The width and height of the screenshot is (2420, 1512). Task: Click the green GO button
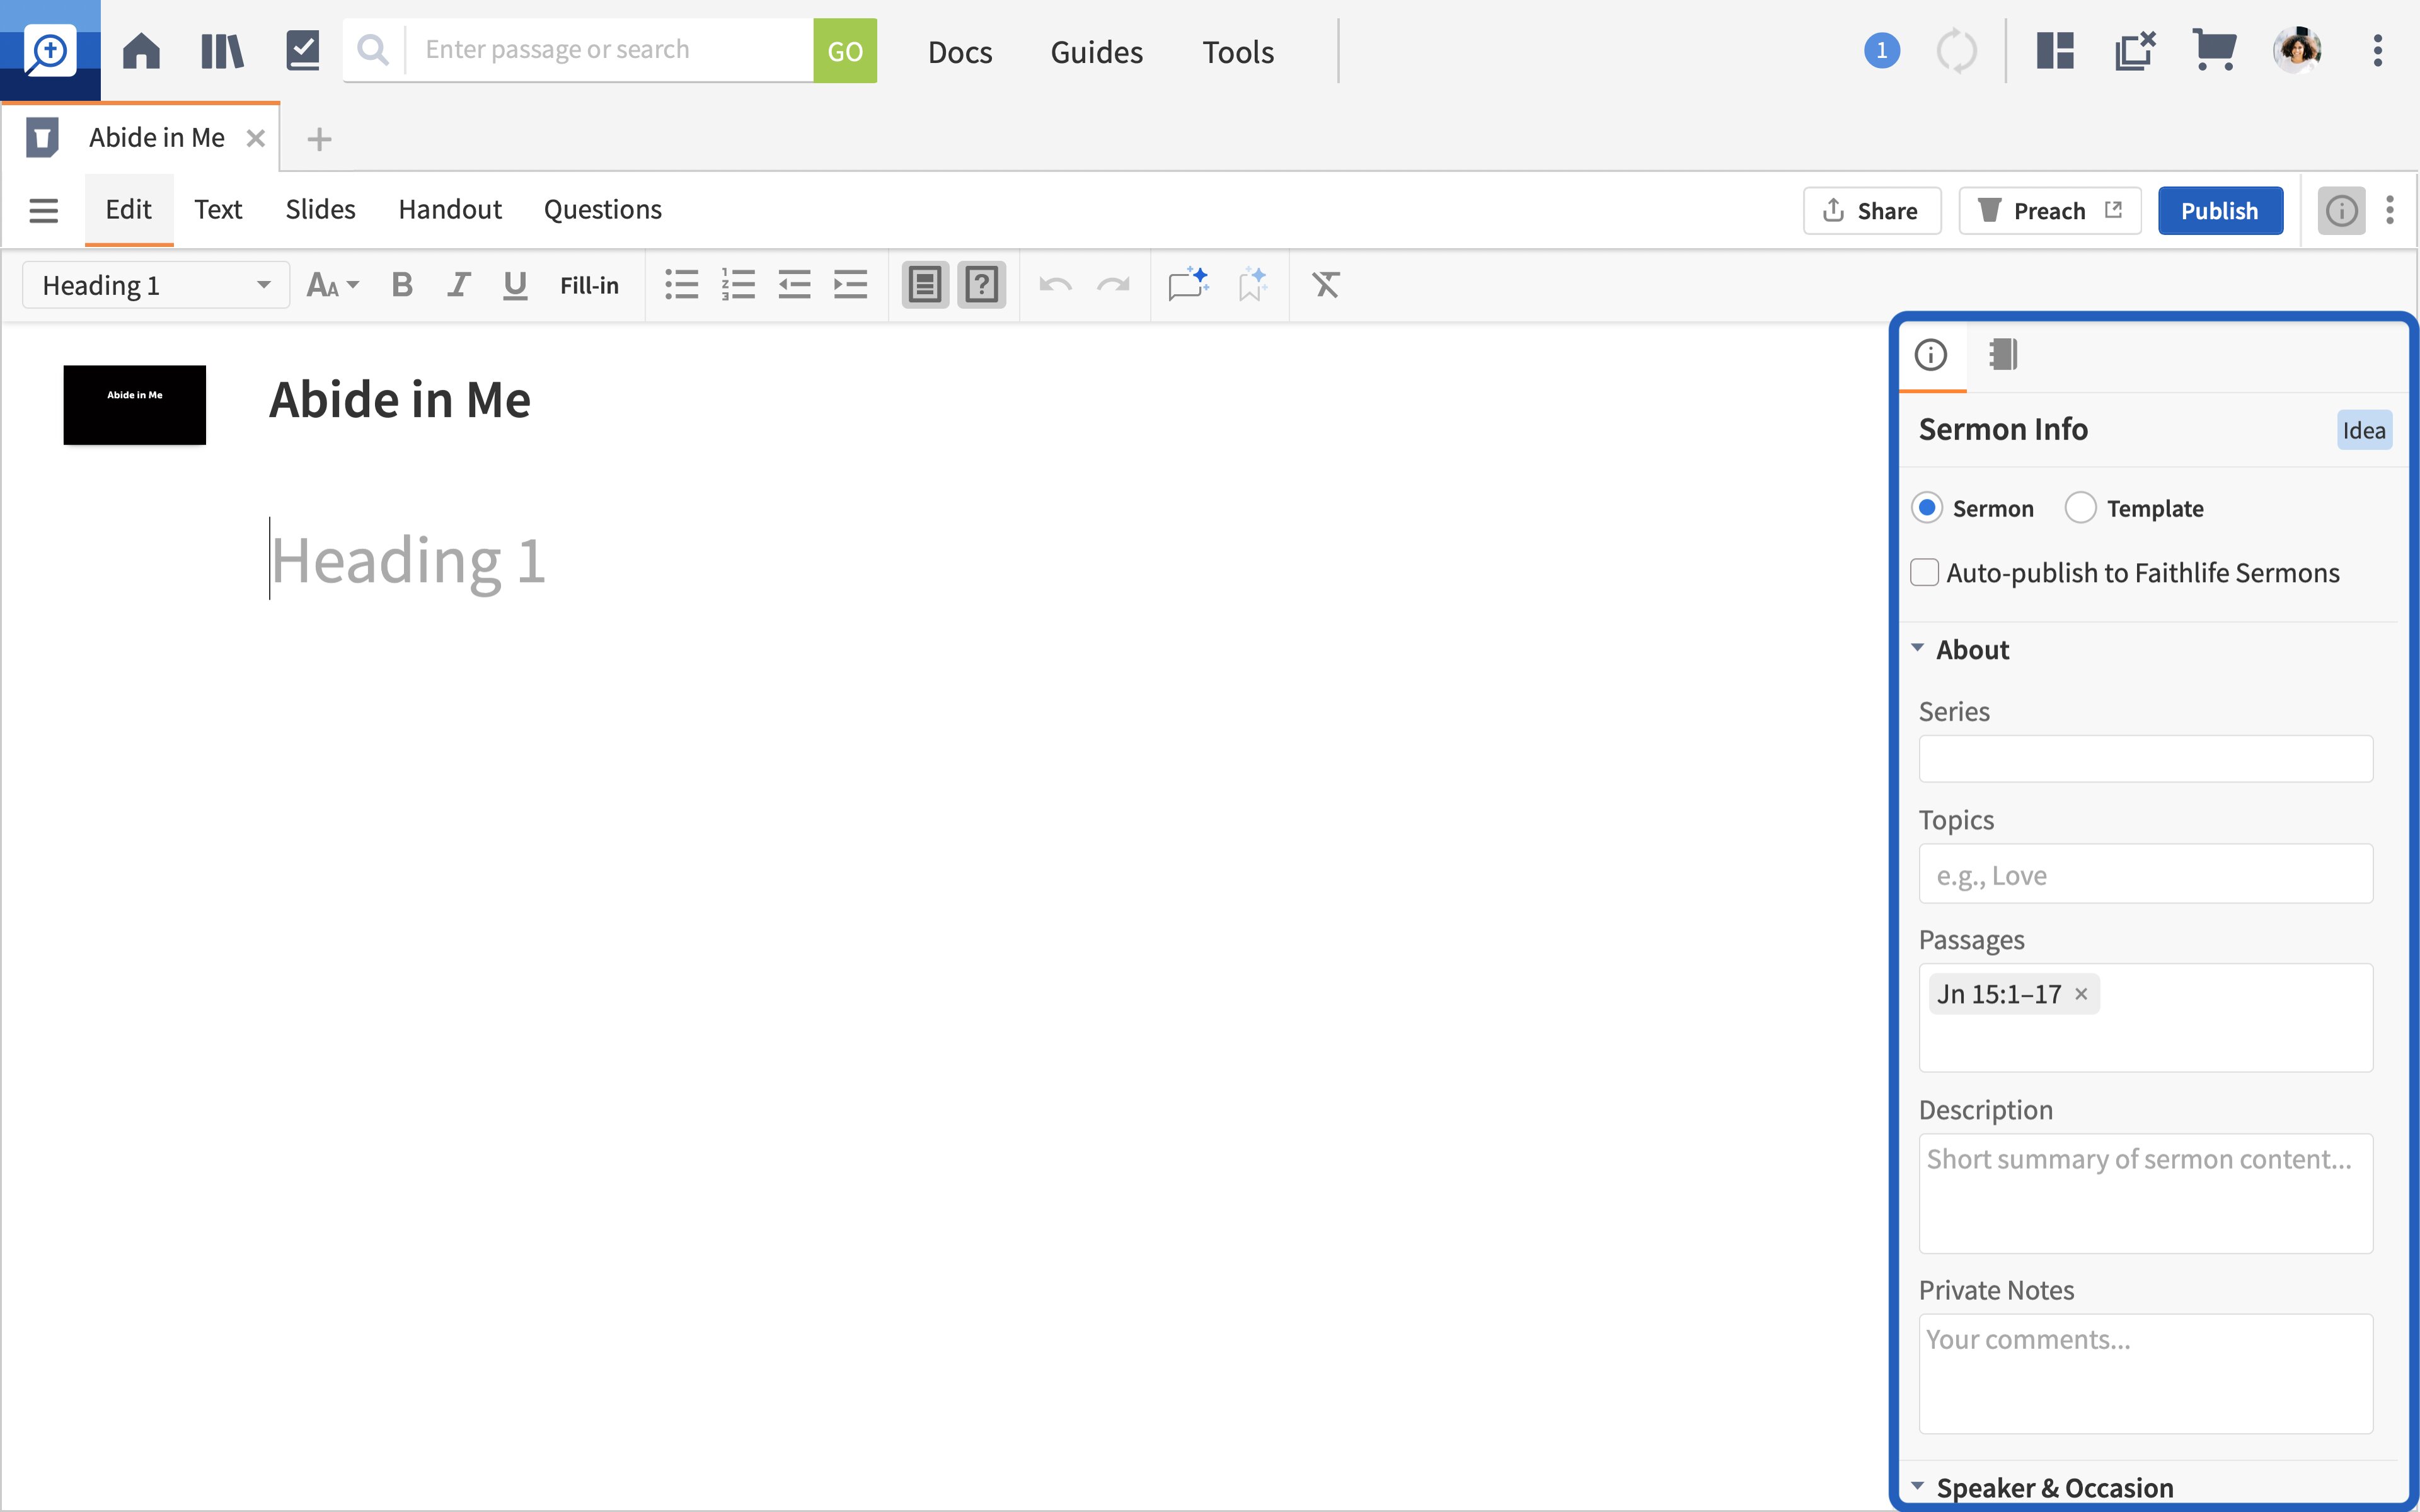coord(845,50)
